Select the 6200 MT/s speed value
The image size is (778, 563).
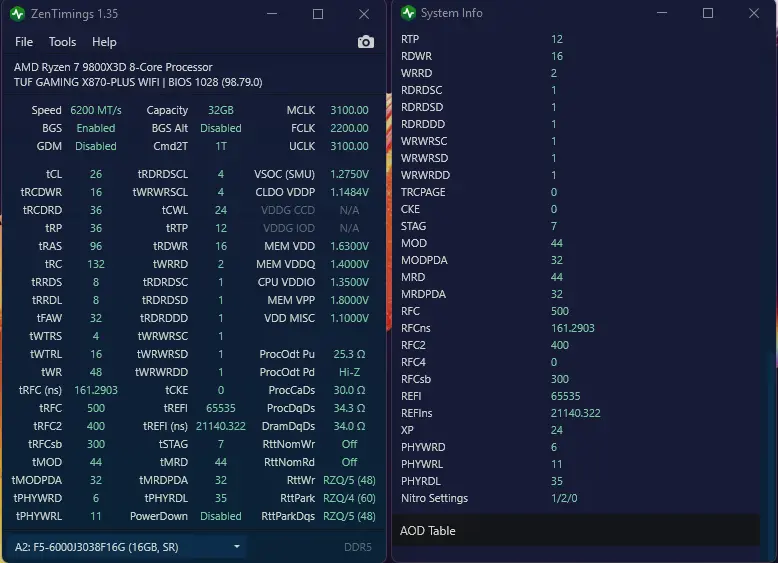[x=96, y=110]
